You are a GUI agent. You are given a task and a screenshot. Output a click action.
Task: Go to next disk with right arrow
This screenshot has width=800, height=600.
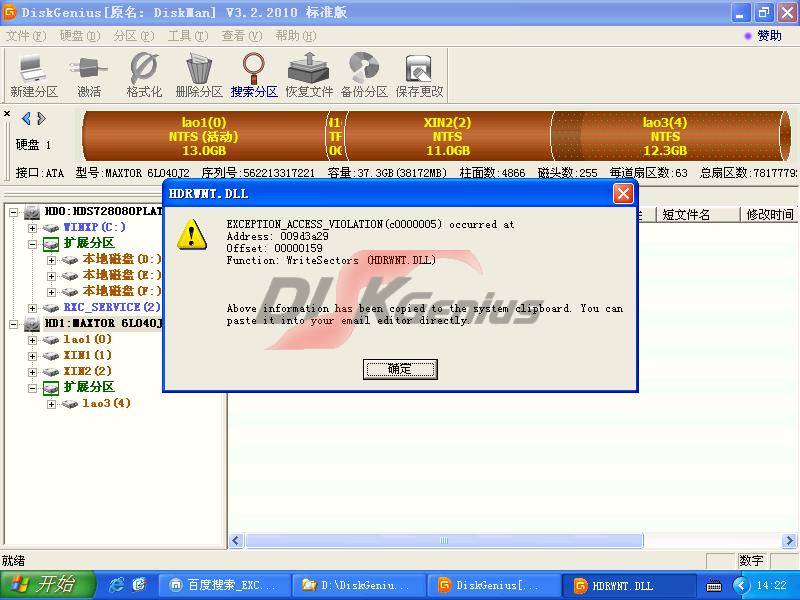coord(41,119)
